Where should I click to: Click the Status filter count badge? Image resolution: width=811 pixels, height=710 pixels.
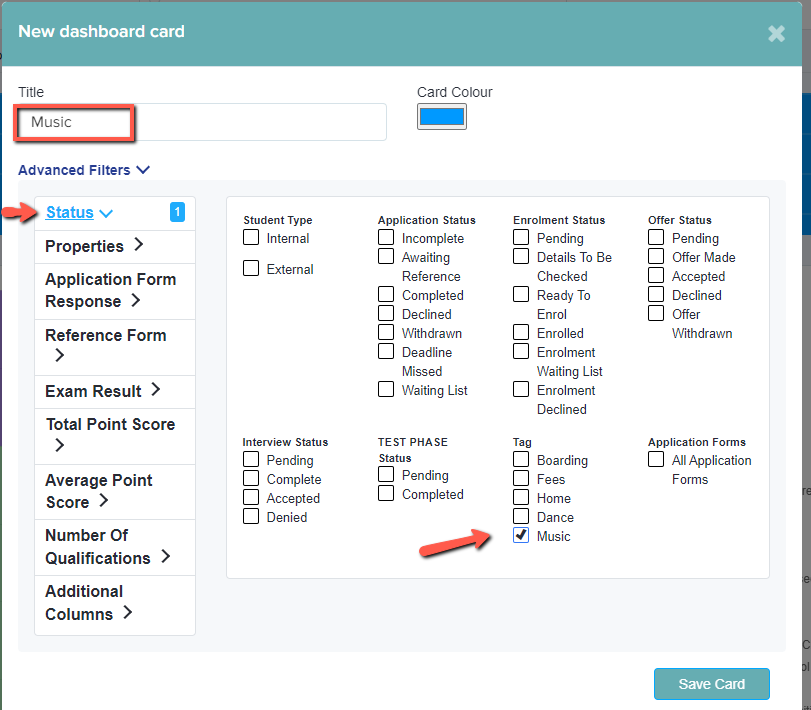(177, 212)
